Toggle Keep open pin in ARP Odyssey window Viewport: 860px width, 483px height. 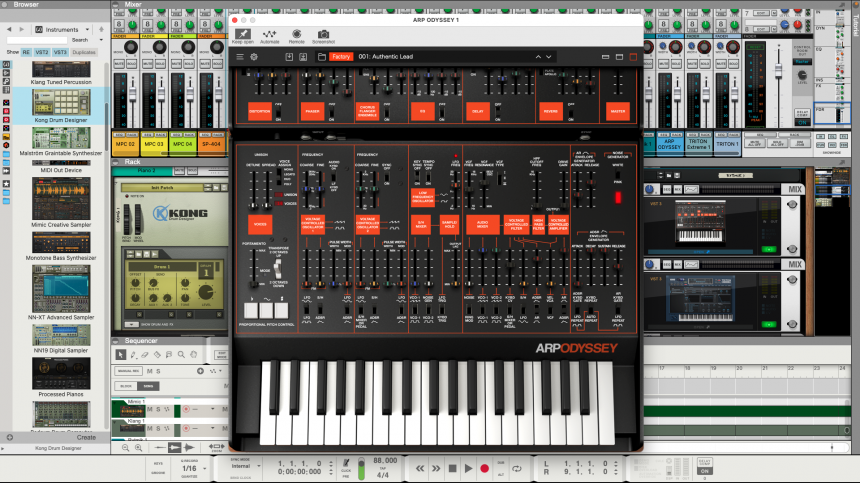pos(242,36)
